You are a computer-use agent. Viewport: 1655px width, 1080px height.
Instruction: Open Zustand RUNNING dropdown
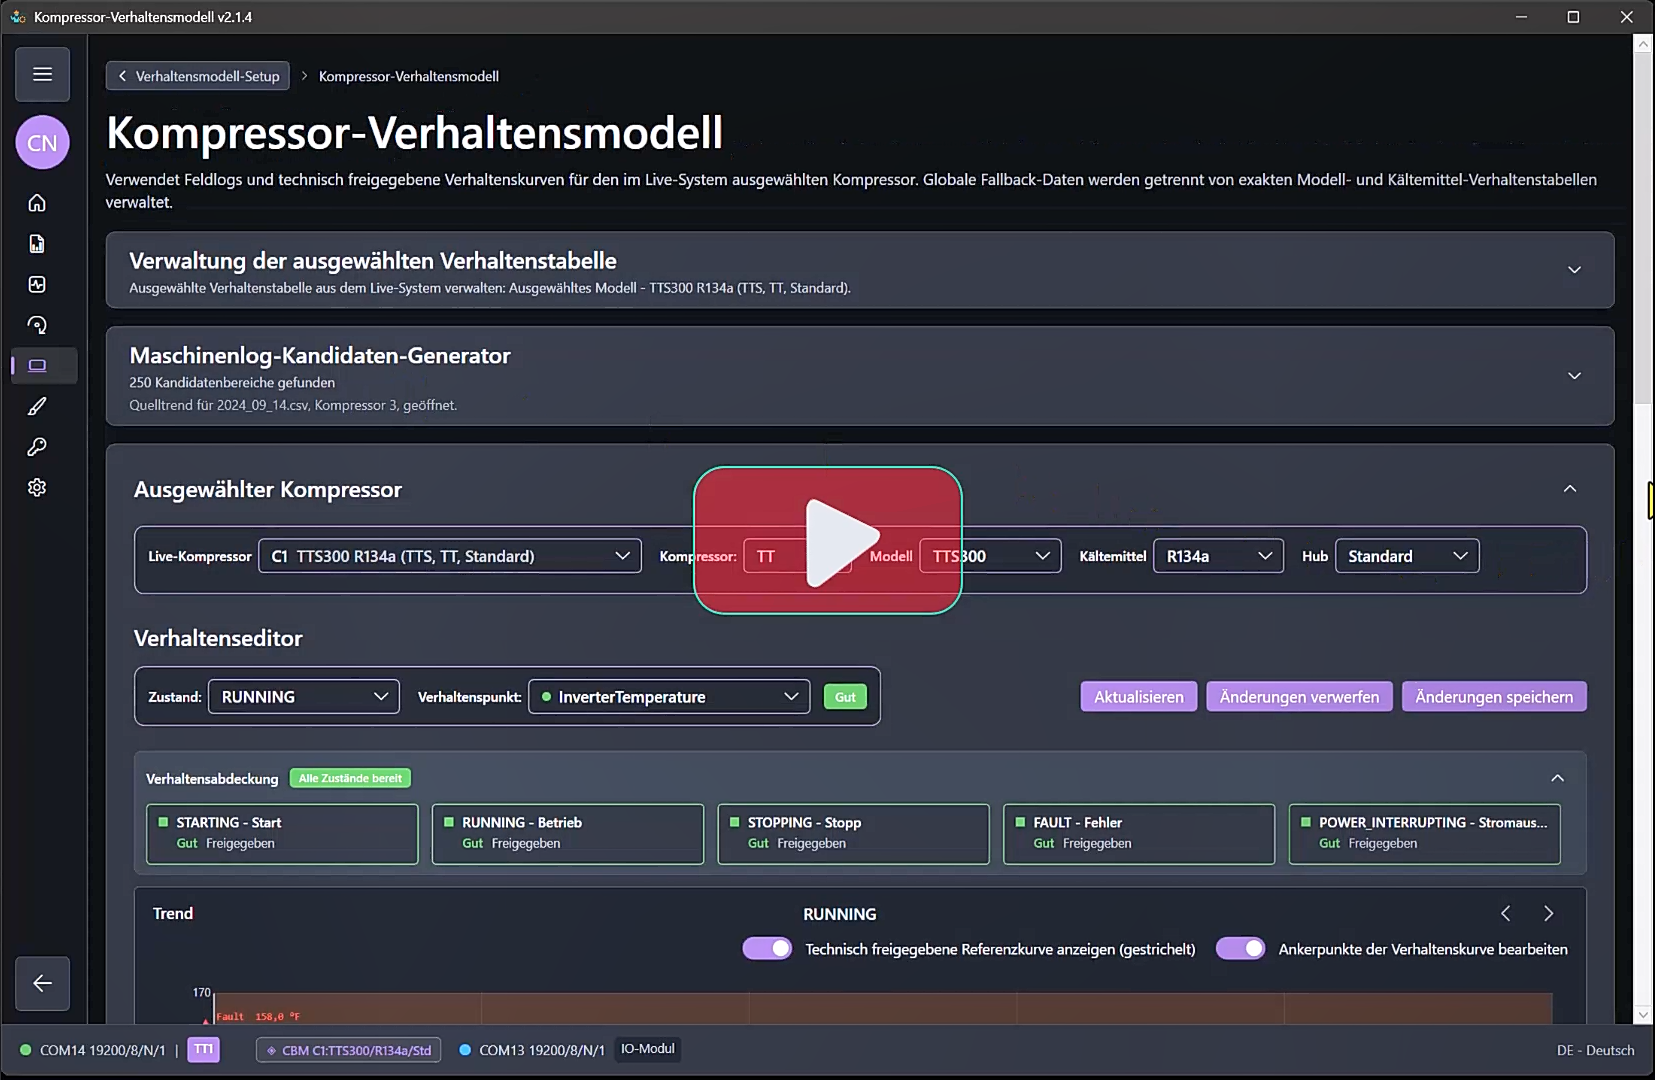click(304, 697)
